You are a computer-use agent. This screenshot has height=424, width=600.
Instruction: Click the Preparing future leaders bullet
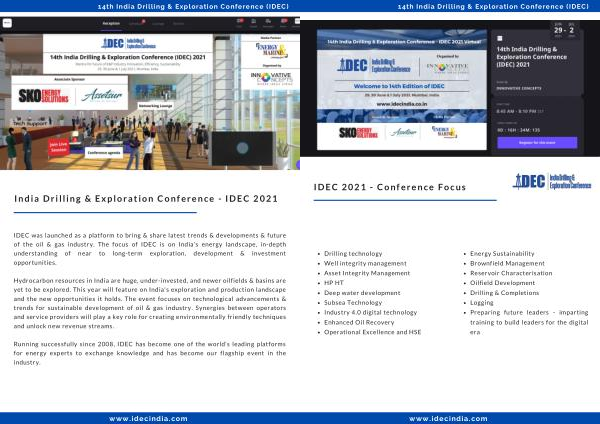[x=529, y=322]
